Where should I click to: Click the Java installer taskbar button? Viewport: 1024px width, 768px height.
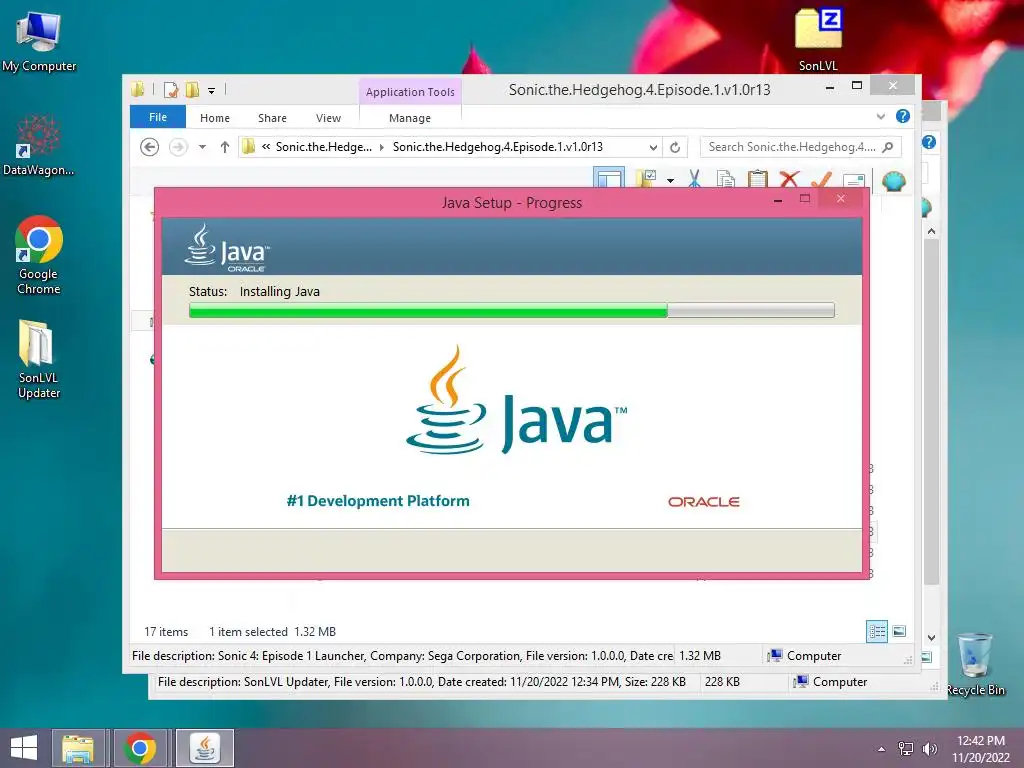click(205, 748)
